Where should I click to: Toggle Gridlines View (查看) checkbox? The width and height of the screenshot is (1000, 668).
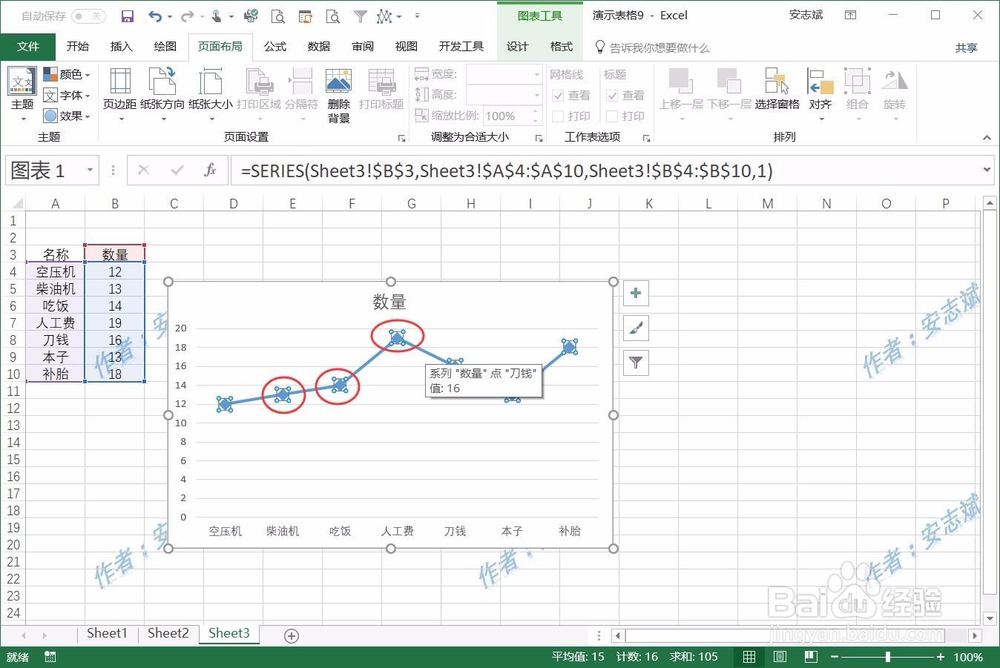click(x=558, y=96)
